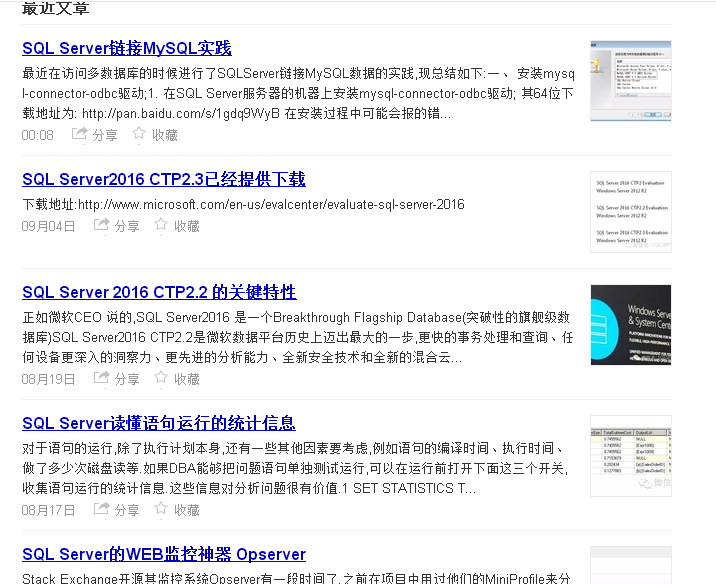This screenshot has width=716, height=584.
Task: Click share icon for the 08月17日 article
Action: (101, 509)
